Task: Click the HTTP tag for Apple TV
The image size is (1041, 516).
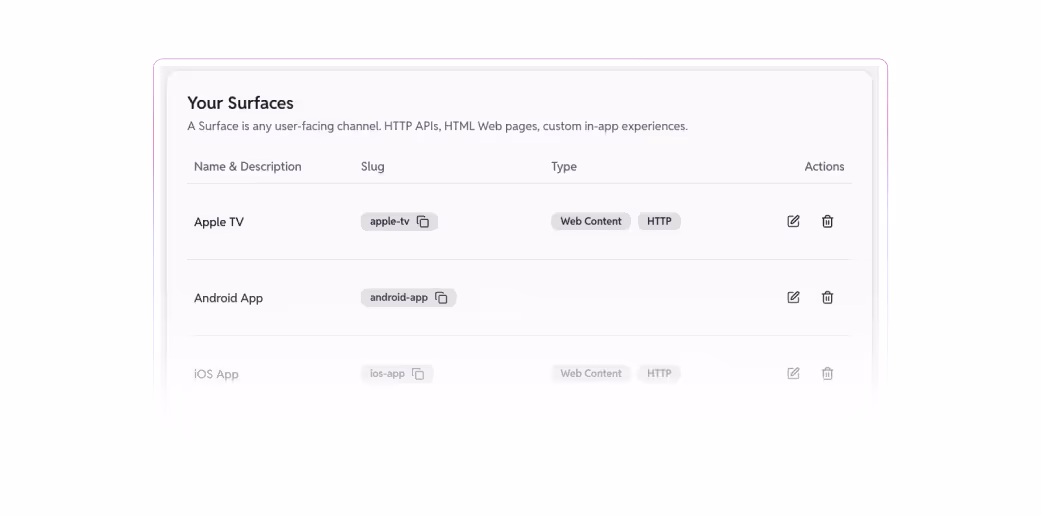Action: (659, 221)
